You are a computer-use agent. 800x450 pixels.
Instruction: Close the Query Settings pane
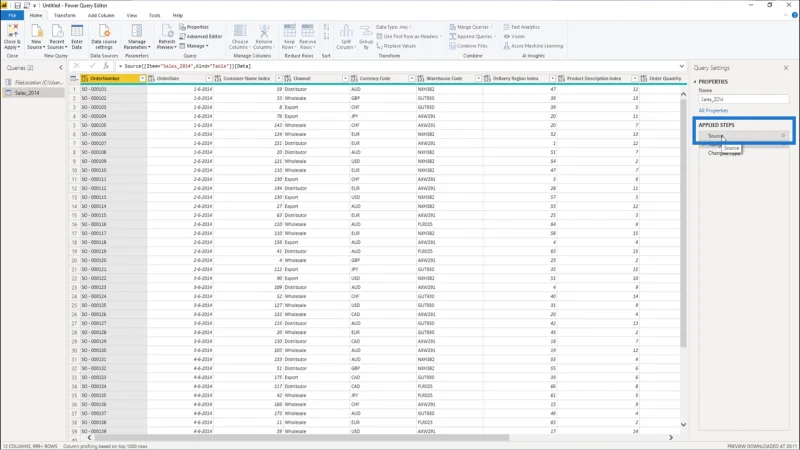click(x=786, y=67)
